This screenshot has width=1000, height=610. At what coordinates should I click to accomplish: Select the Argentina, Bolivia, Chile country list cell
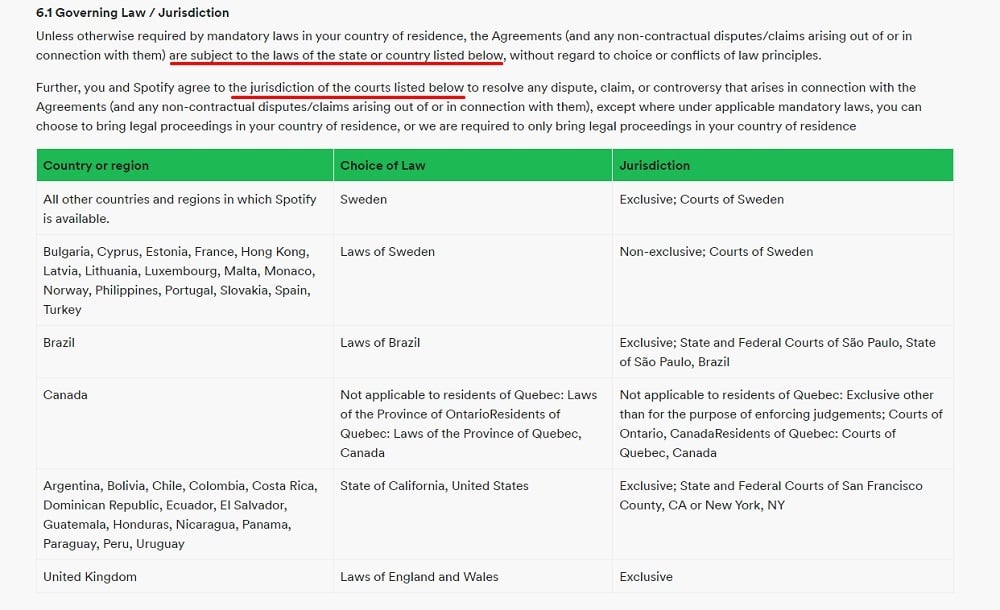pyautogui.click(x=185, y=514)
